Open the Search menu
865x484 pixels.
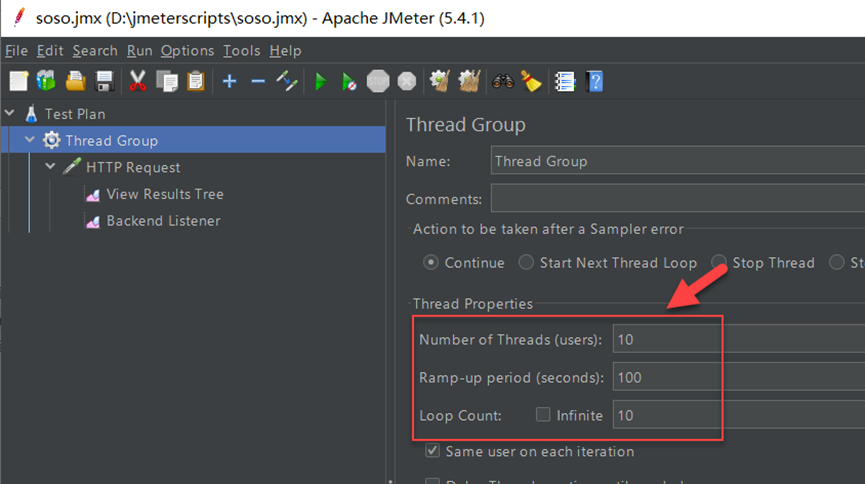click(x=95, y=51)
